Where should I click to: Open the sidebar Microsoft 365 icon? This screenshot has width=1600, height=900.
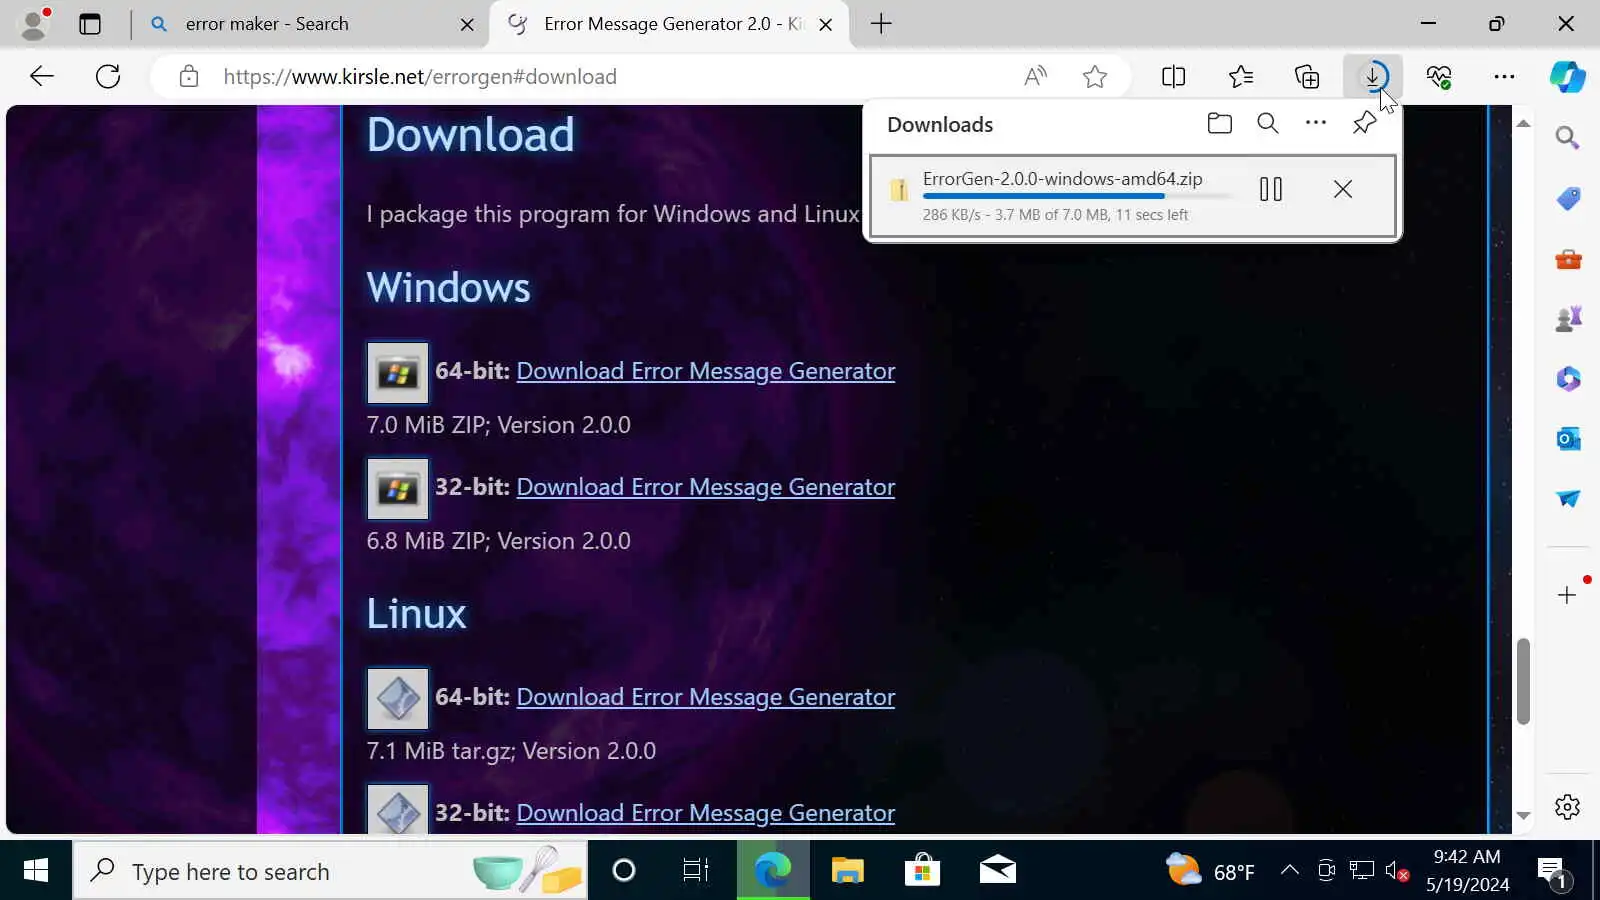coord(1568,379)
